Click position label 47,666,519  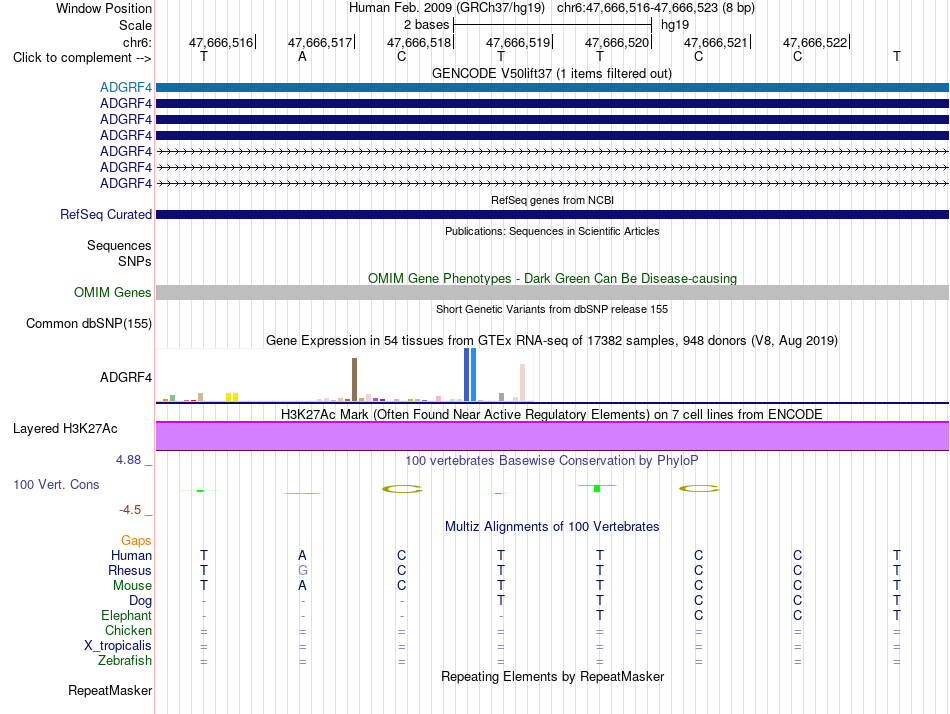(518, 42)
